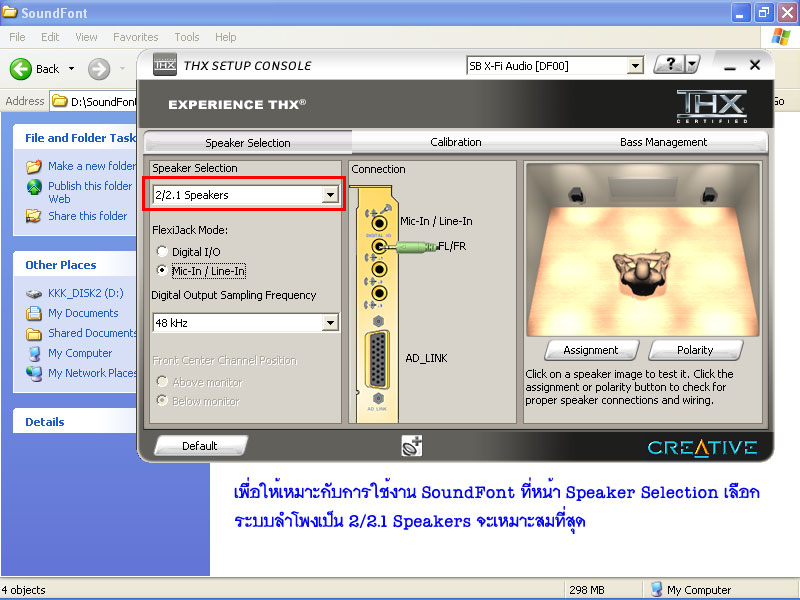Click the help question mark button
This screenshot has height=600, width=800.
pos(670,64)
